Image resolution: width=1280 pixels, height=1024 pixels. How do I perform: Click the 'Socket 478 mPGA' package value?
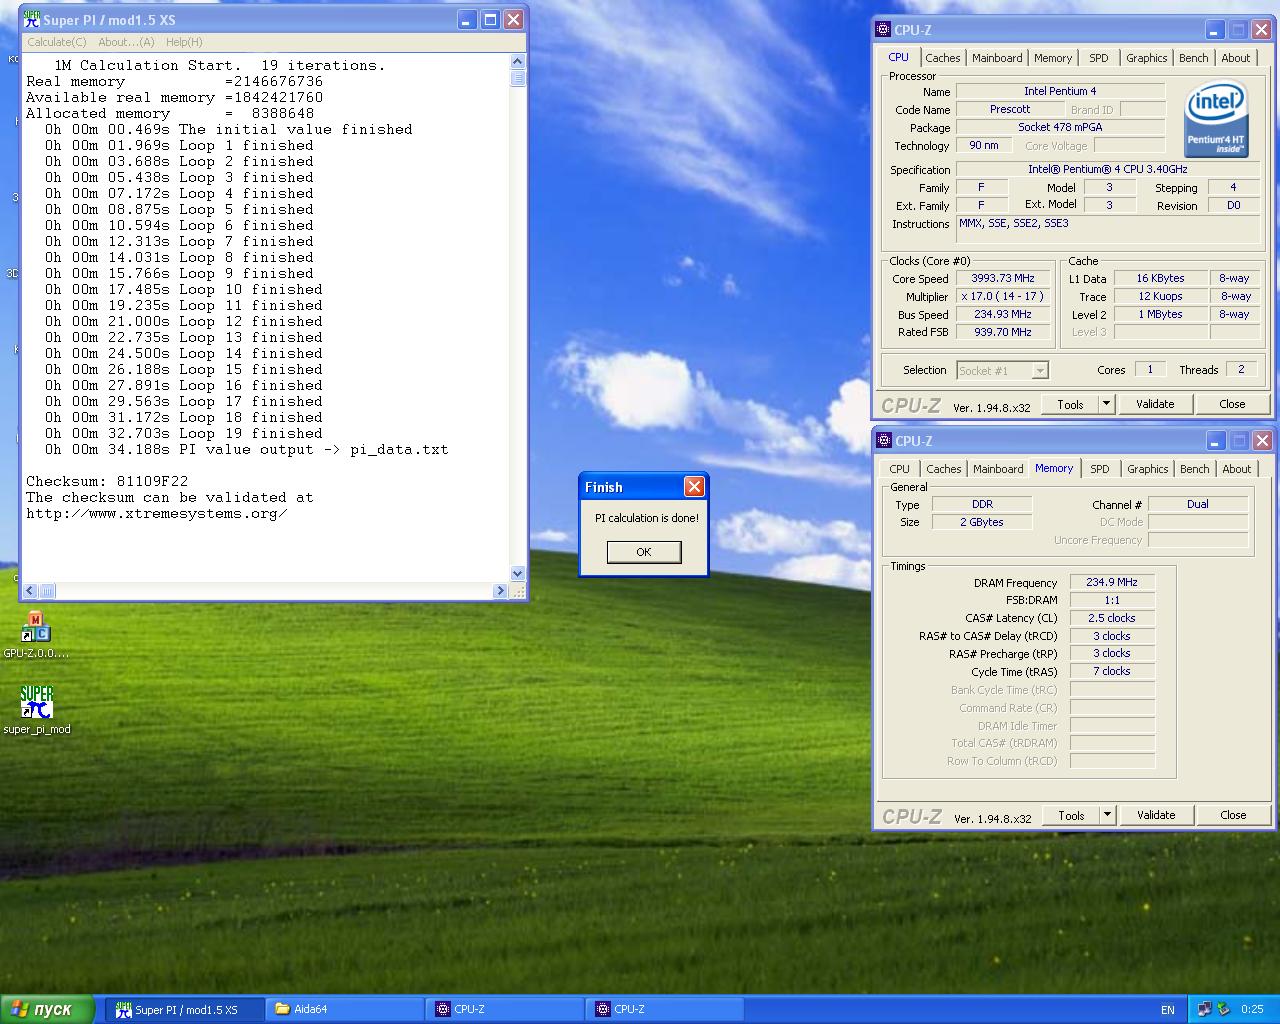coord(1060,127)
